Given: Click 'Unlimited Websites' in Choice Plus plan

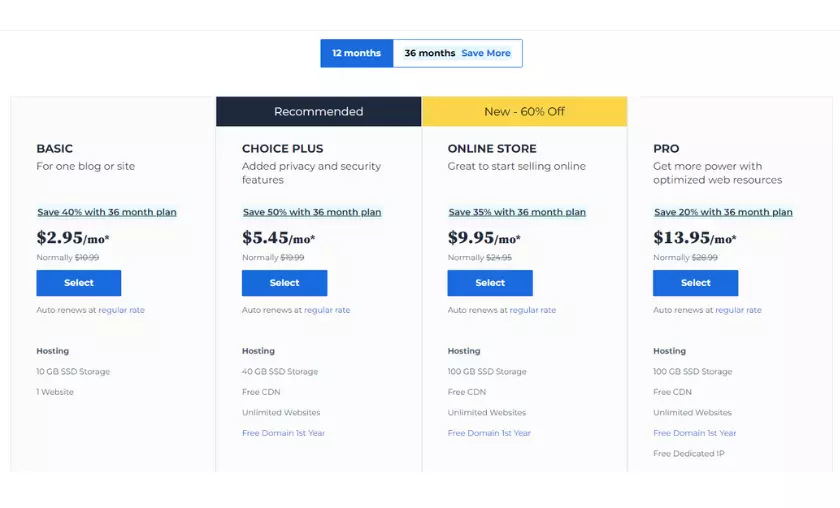Looking at the screenshot, I should pyautogui.click(x=281, y=413).
